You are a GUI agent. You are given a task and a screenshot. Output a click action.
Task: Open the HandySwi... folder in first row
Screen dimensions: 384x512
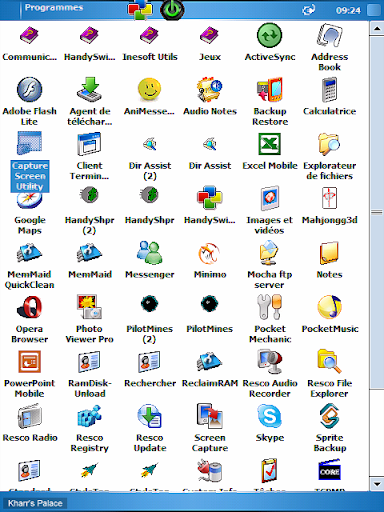click(89, 36)
